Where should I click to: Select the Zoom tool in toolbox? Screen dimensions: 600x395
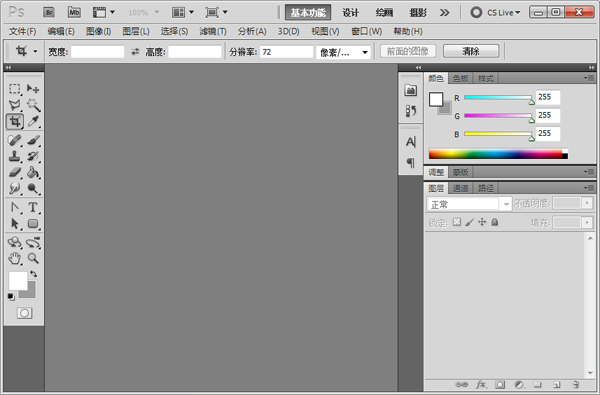pyautogui.click(x=33, y=258)
